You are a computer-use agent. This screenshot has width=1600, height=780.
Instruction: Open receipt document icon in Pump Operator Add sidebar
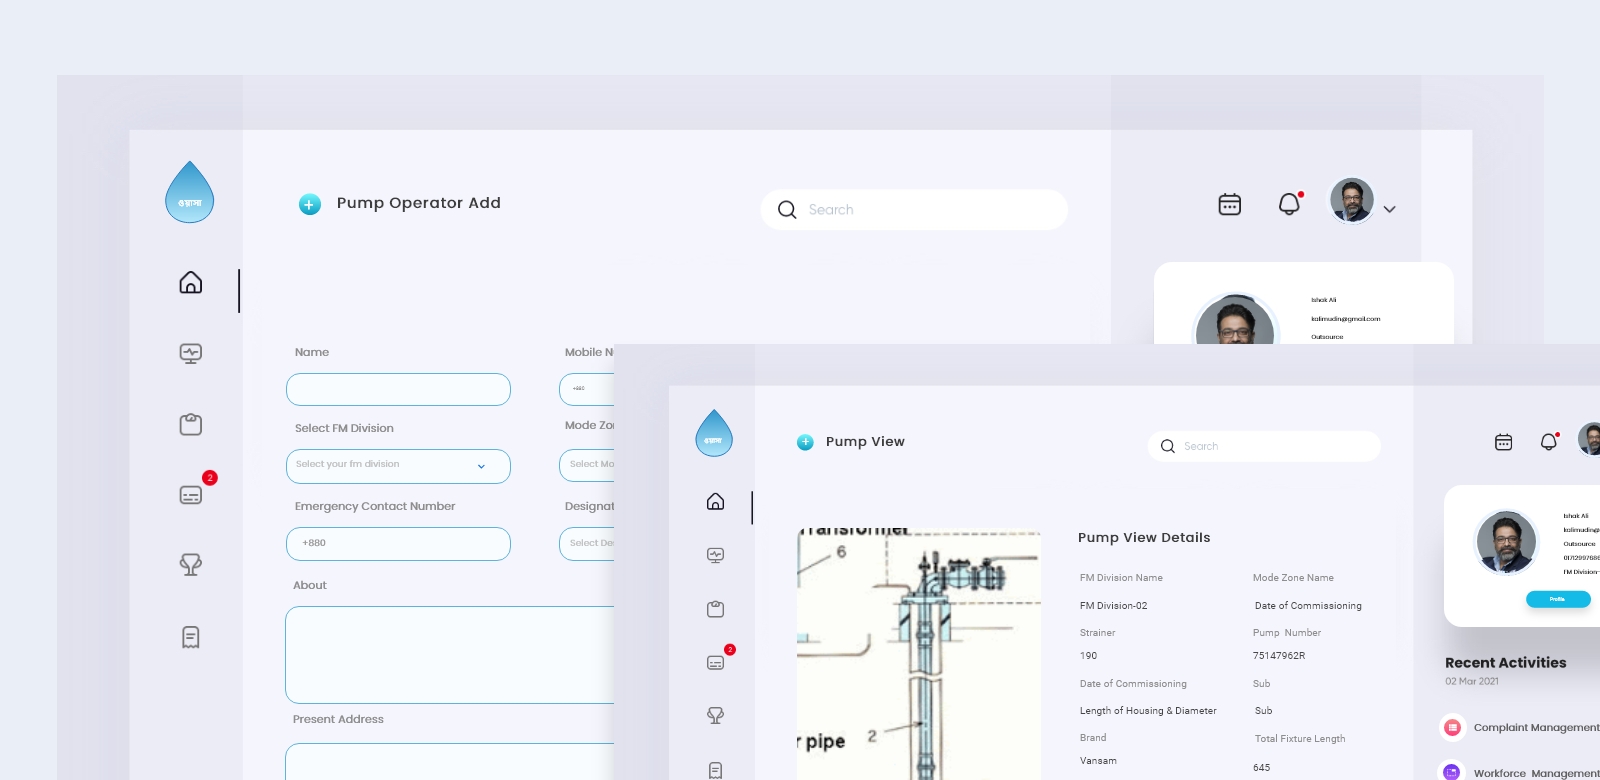190,637
